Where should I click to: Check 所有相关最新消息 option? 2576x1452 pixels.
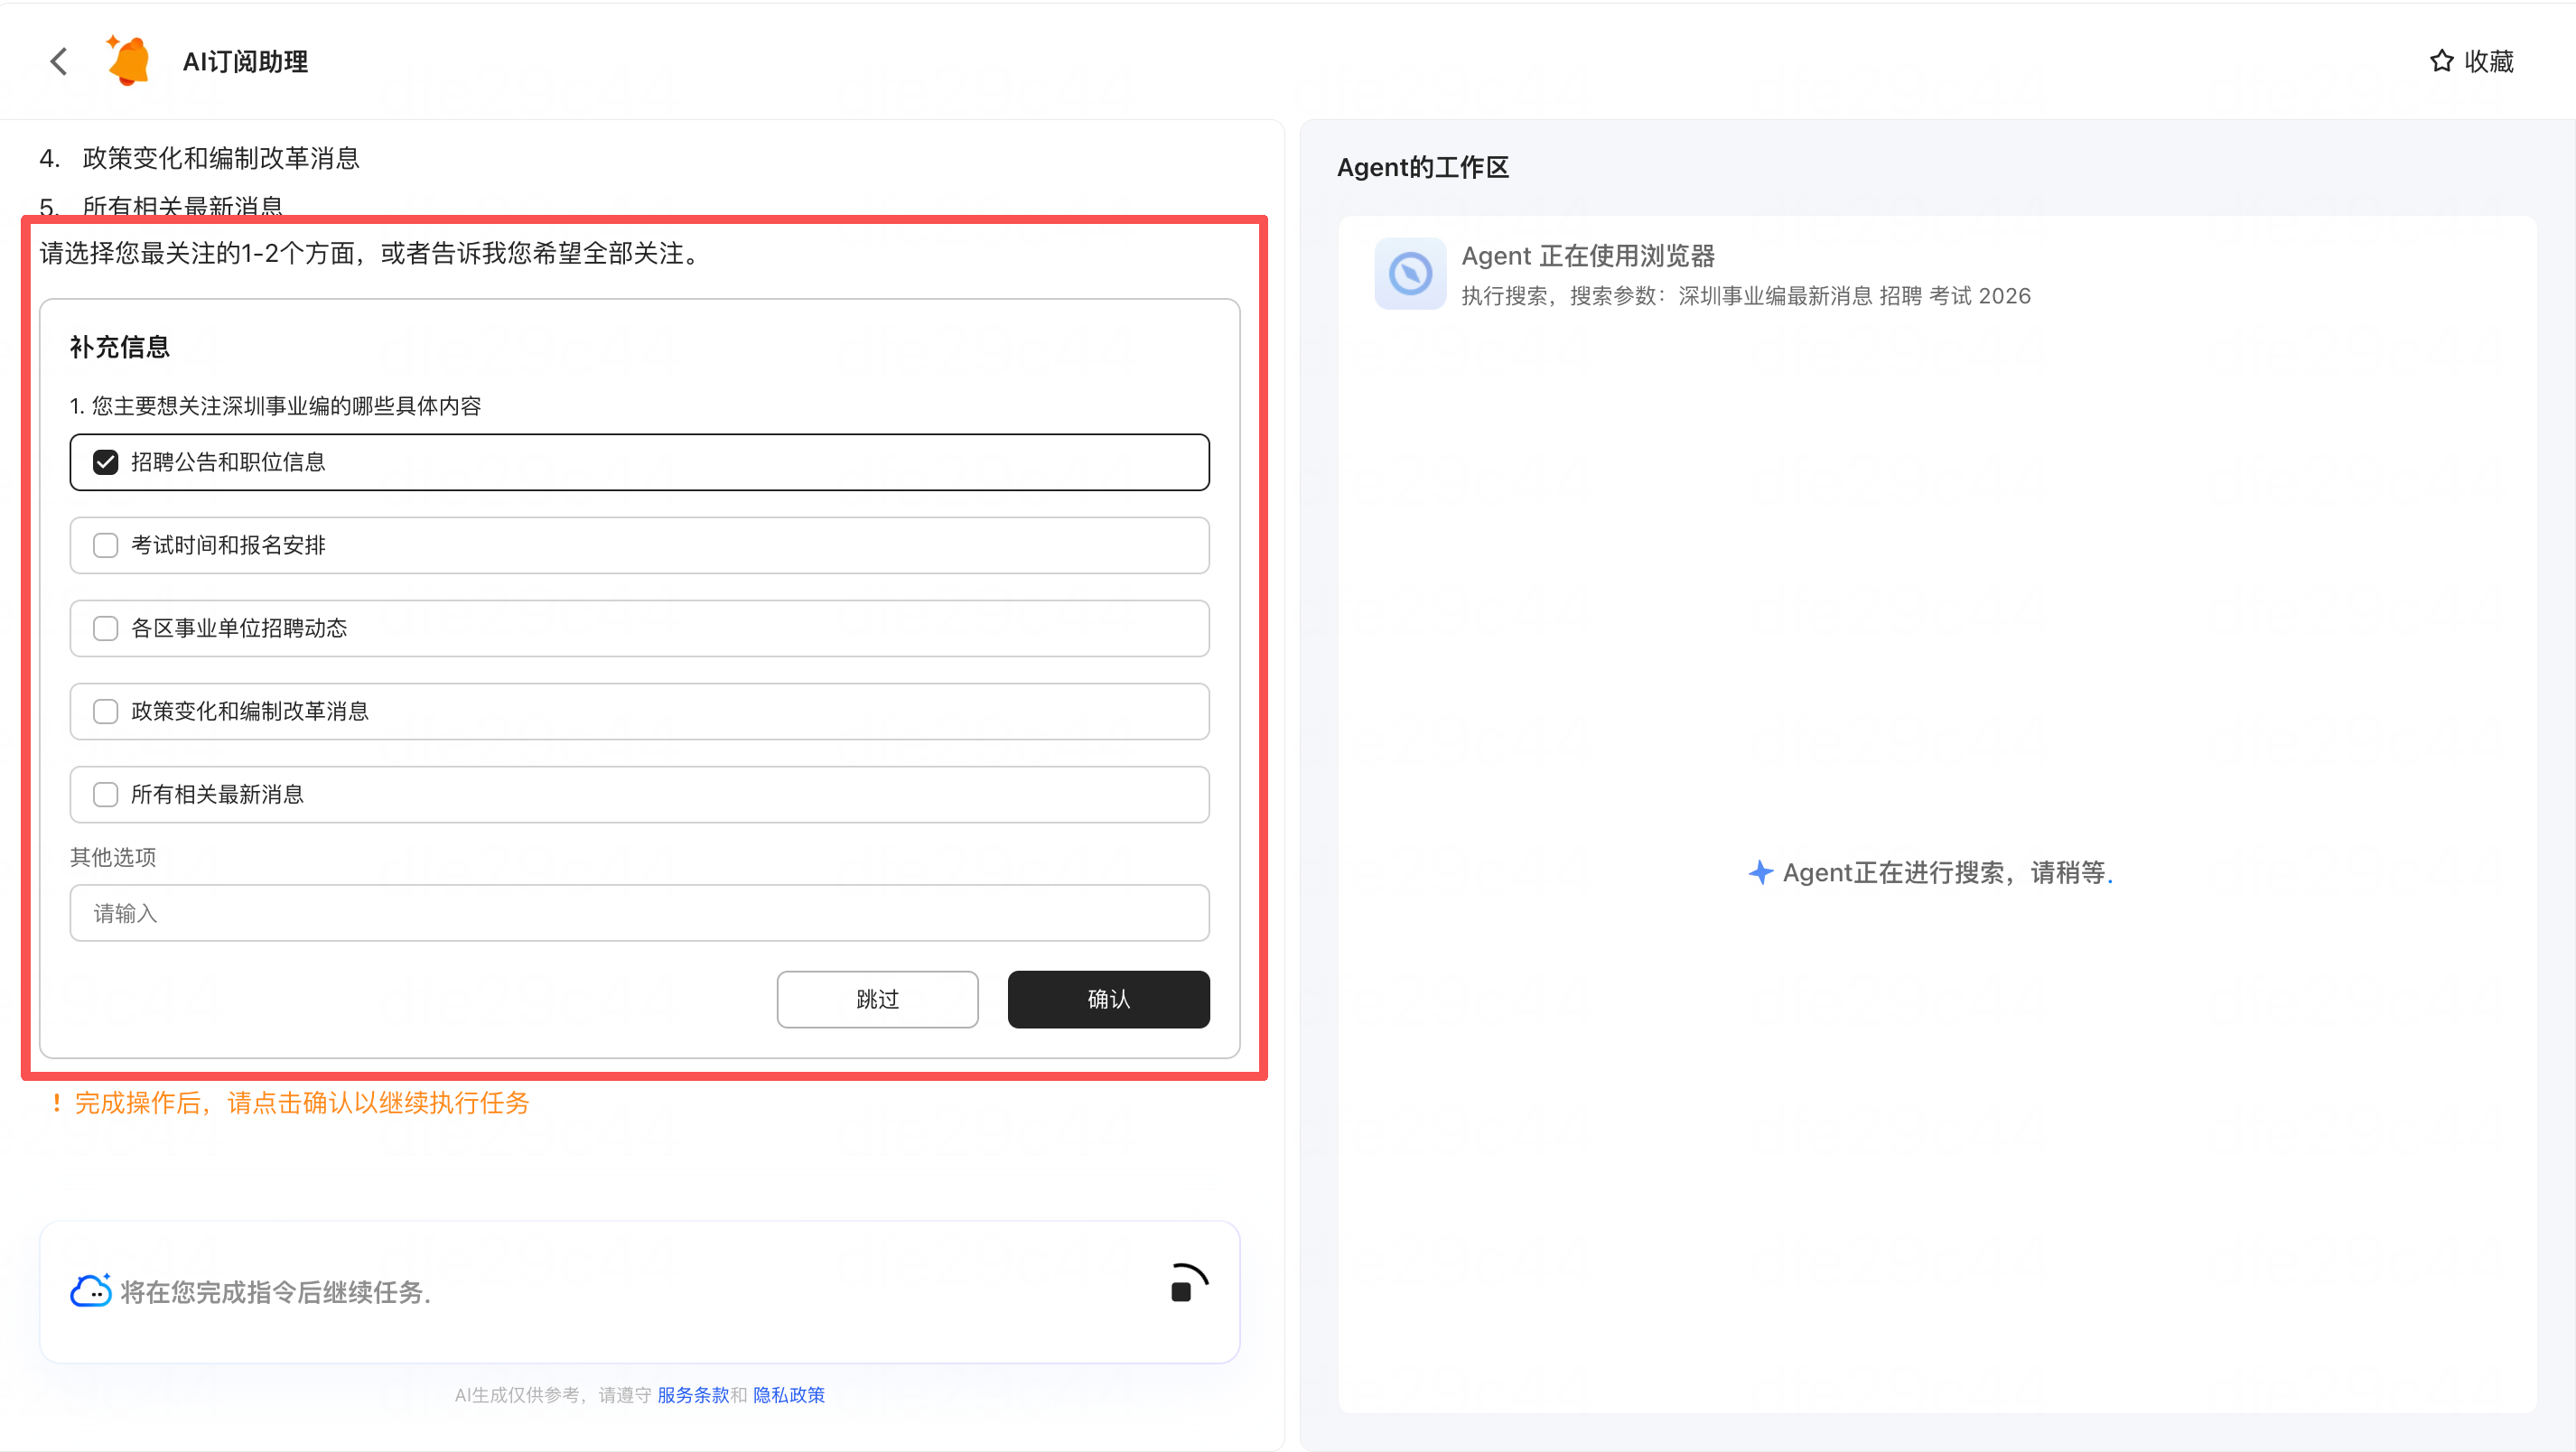coord(639,794)
